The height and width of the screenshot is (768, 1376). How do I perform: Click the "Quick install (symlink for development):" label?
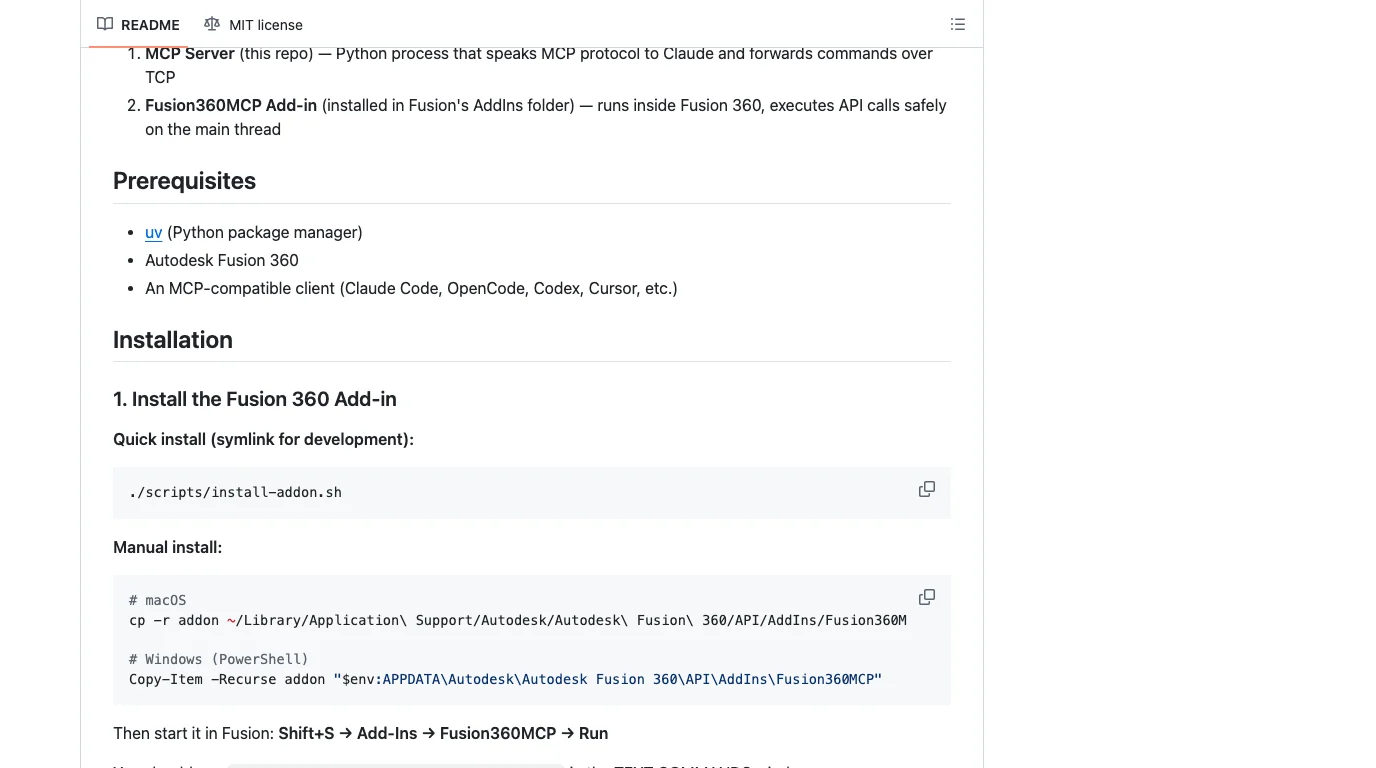click(263, 439)
